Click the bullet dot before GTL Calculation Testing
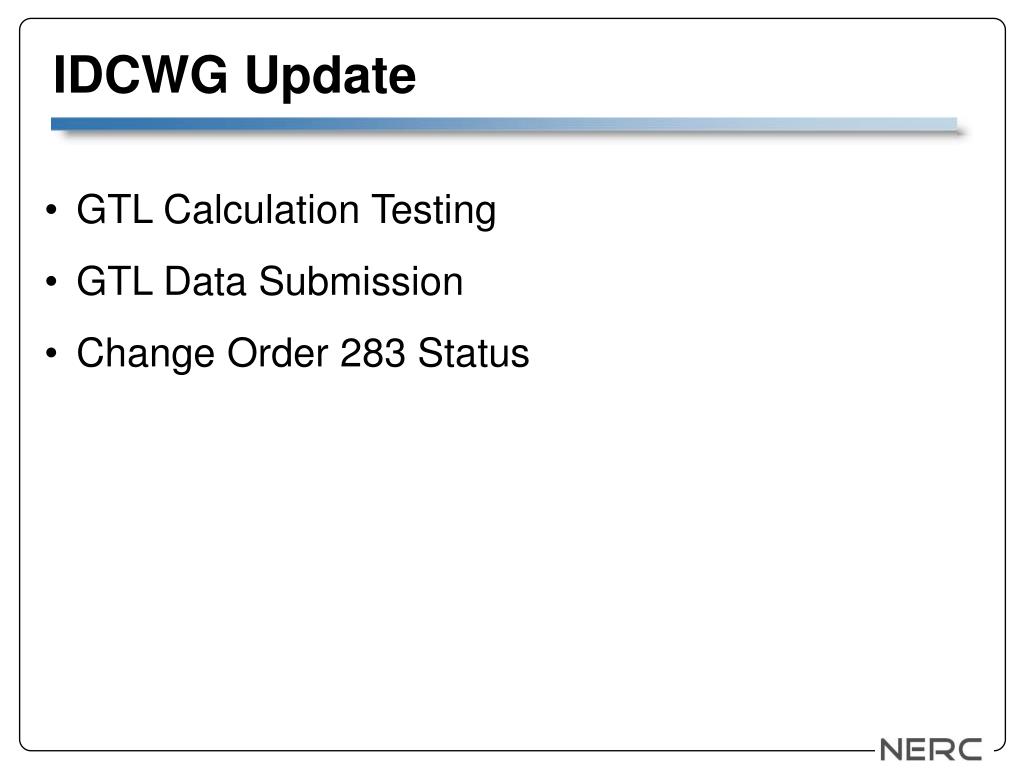Screen dimensions: 1024x768 52,210
